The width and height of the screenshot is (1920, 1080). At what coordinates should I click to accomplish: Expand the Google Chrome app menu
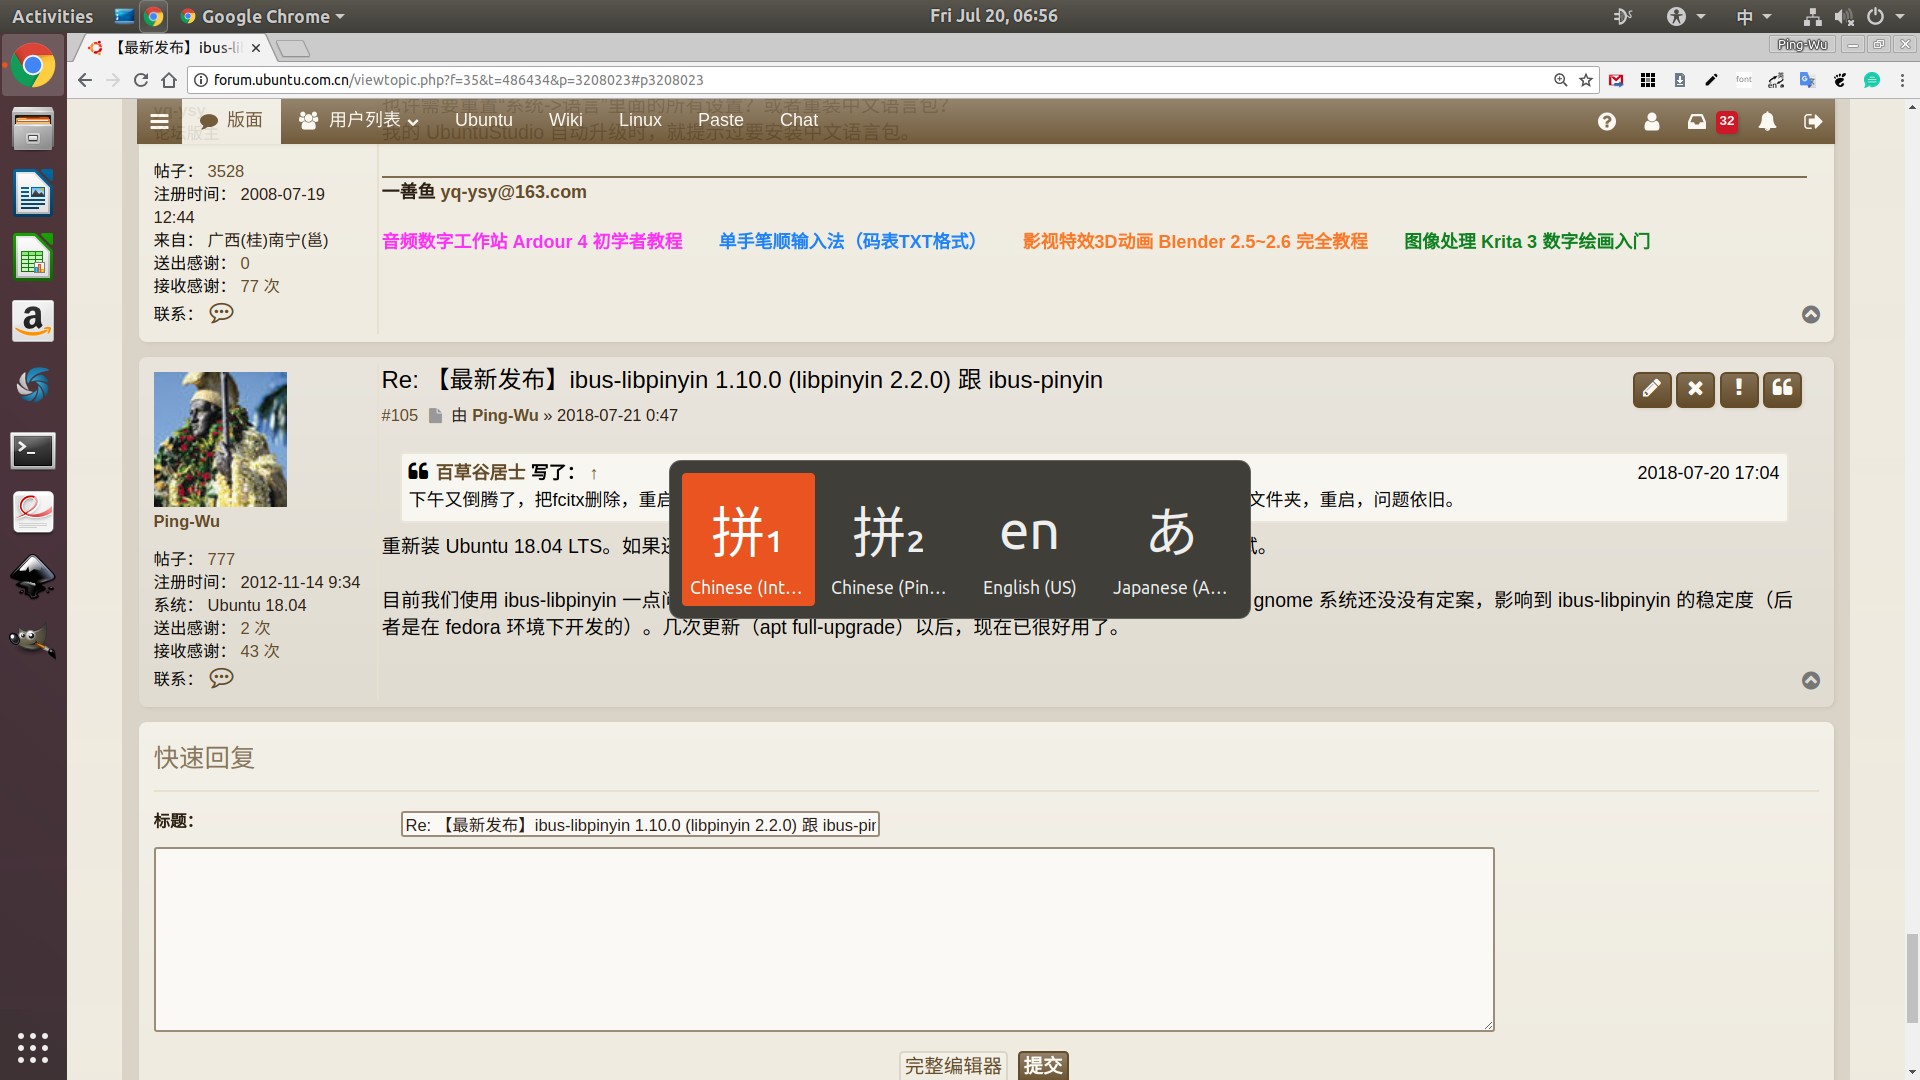[262, 16]
